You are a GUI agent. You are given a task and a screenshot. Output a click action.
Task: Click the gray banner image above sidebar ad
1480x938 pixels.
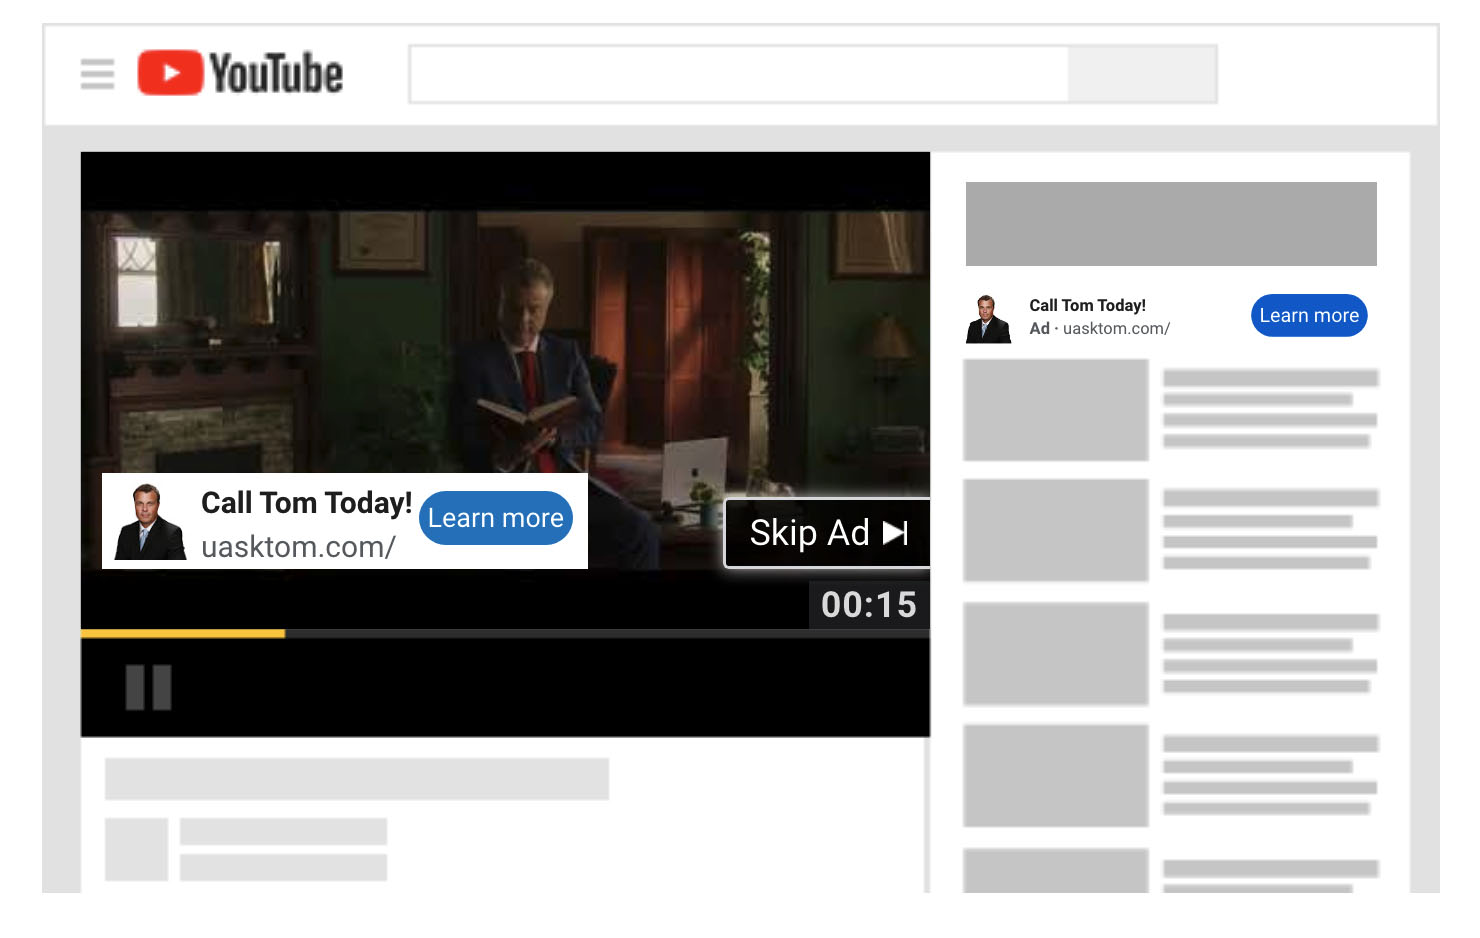1170,224
